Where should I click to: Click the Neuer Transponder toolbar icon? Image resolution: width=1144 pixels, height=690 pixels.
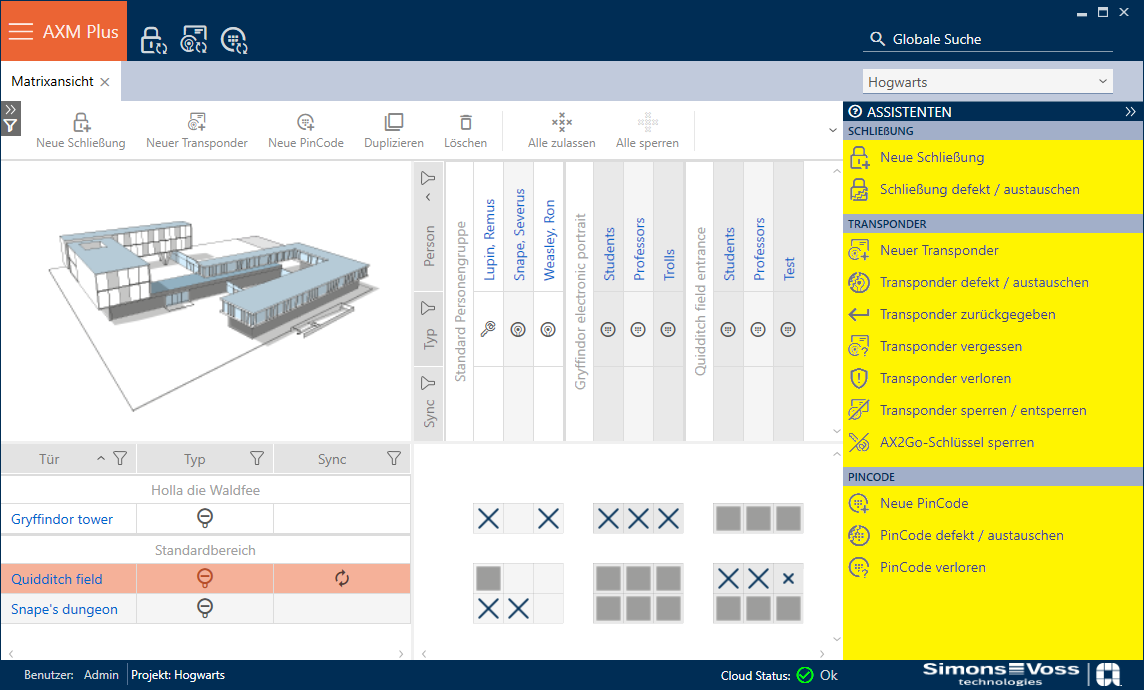197,122
